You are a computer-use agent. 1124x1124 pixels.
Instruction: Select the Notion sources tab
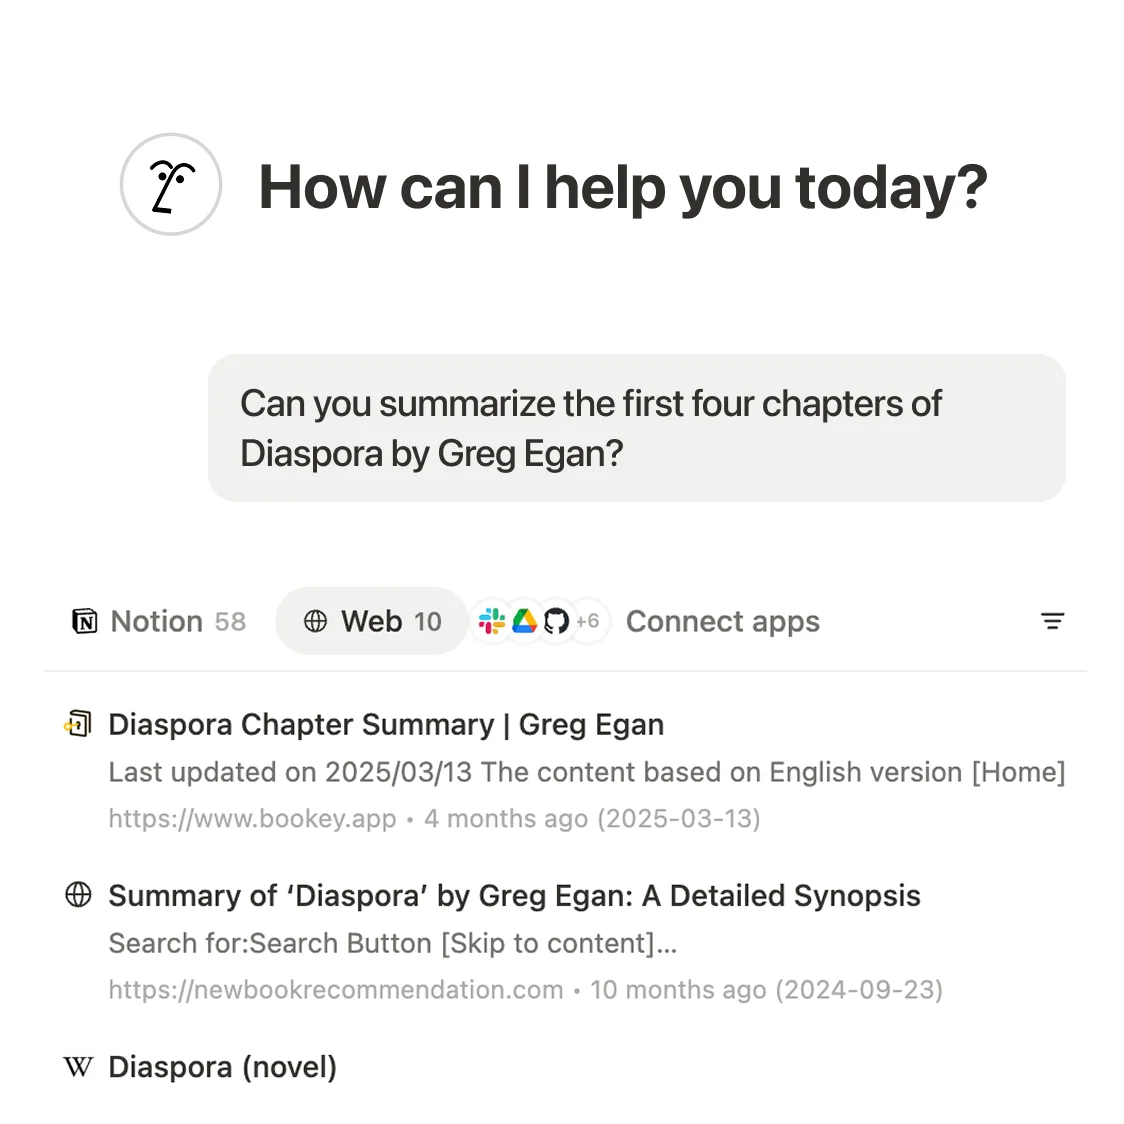[160, 621]
